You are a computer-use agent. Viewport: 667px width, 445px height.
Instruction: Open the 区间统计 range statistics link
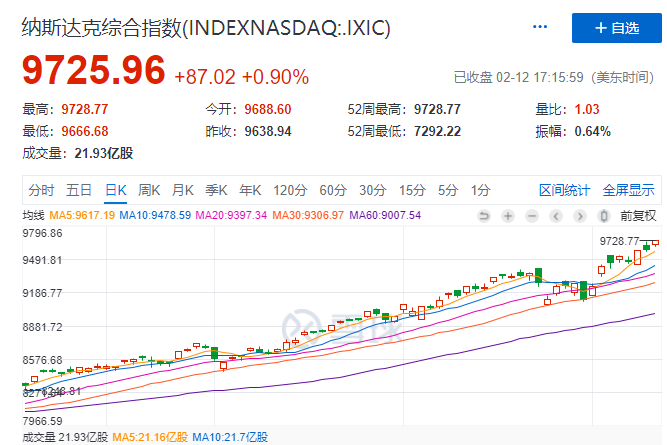tap(564, 190)
